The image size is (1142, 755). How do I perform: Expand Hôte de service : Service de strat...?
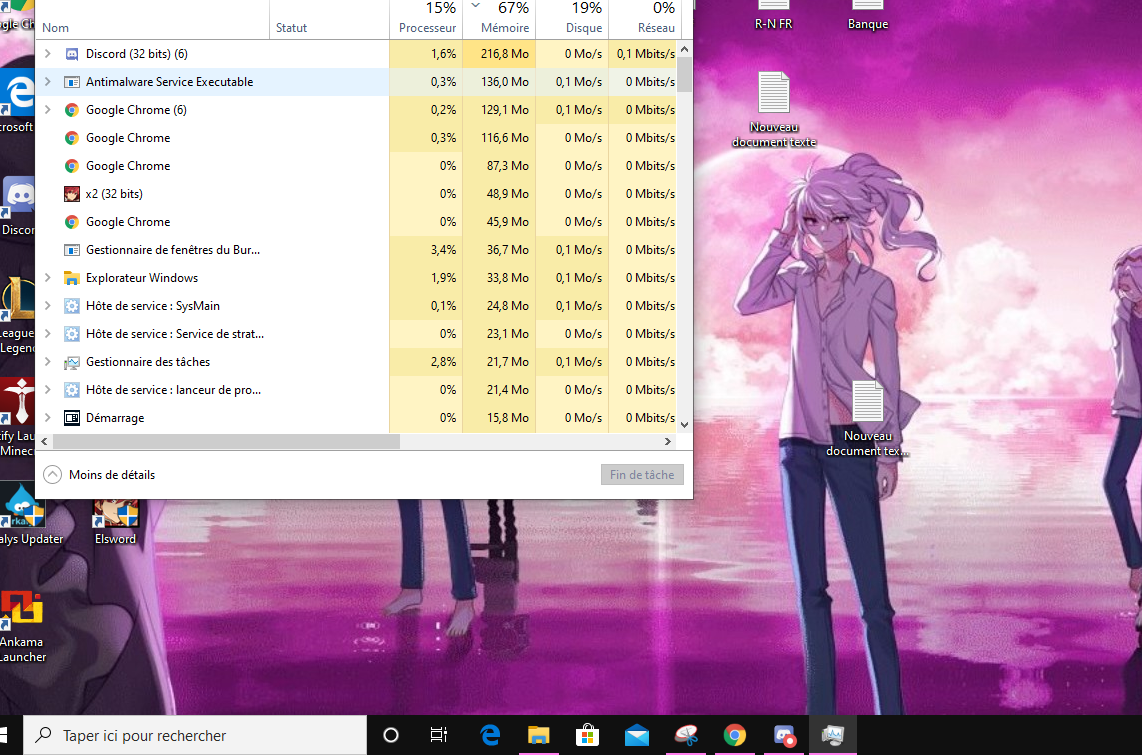click(x=48, y=334)
